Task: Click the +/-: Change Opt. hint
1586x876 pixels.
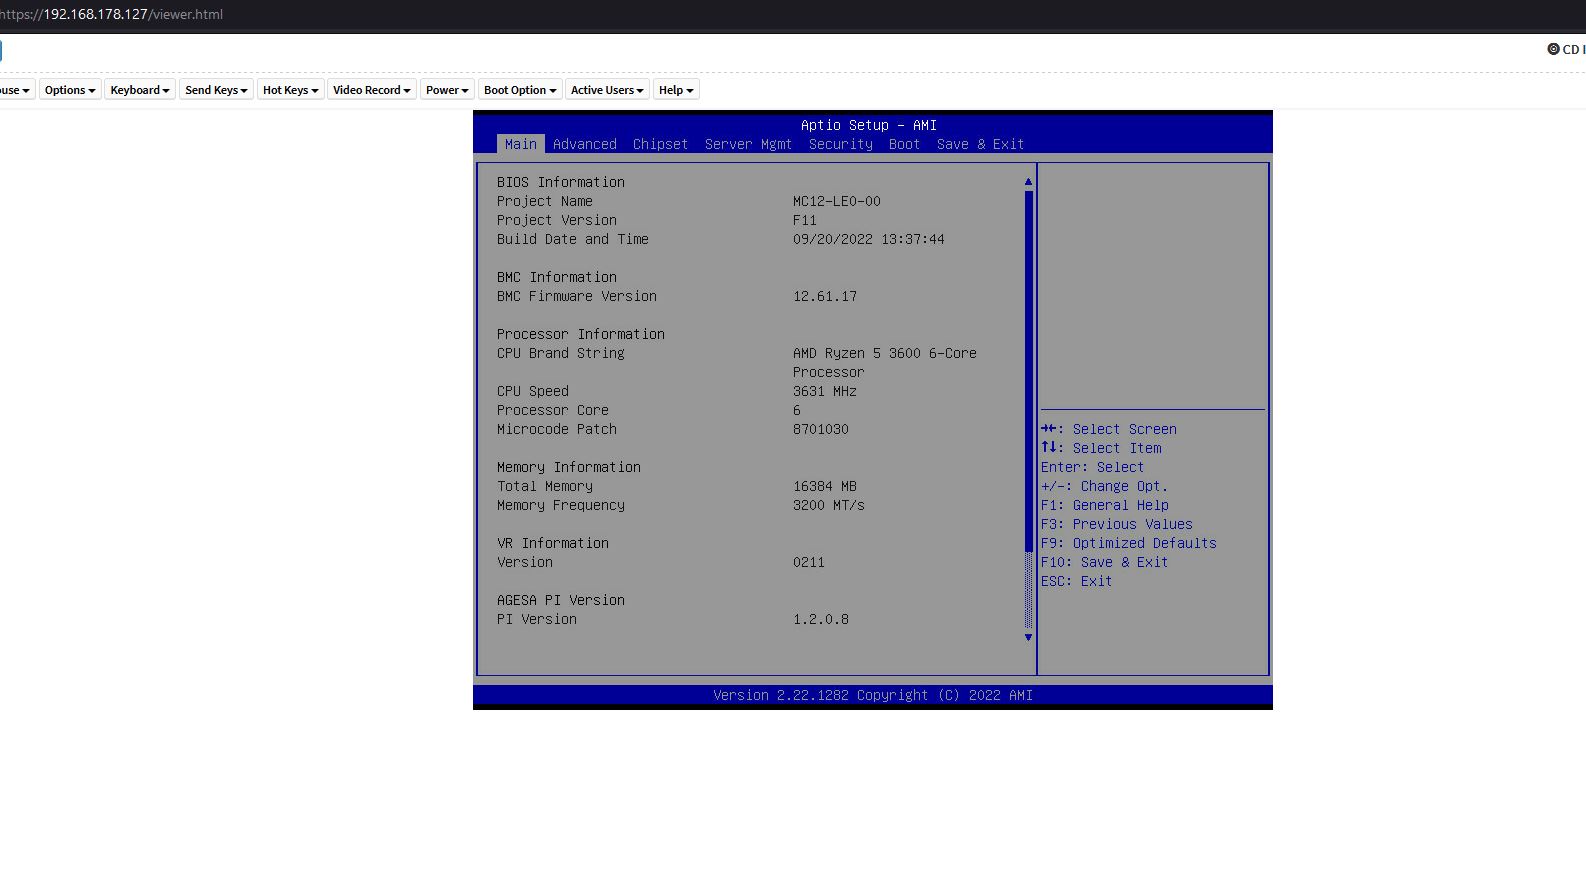Action: pos(1105,486)
